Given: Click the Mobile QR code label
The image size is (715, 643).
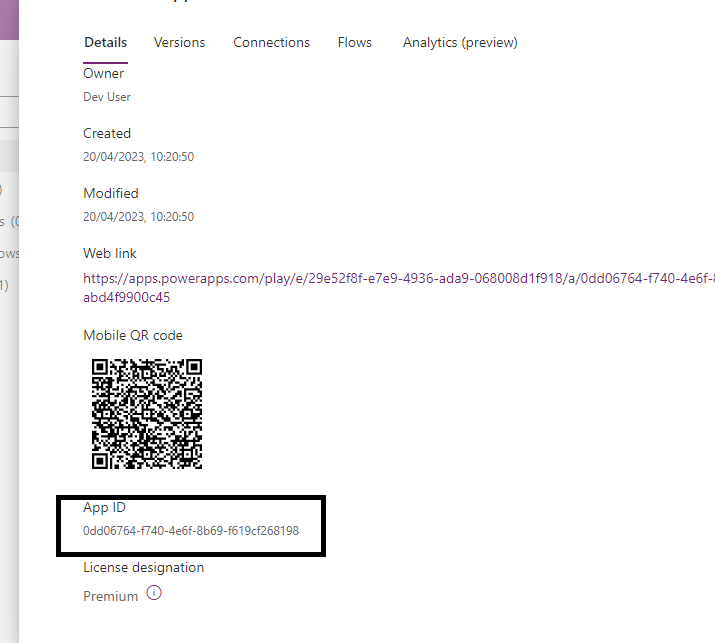Looking at the screenshot, I should point(133,336).
